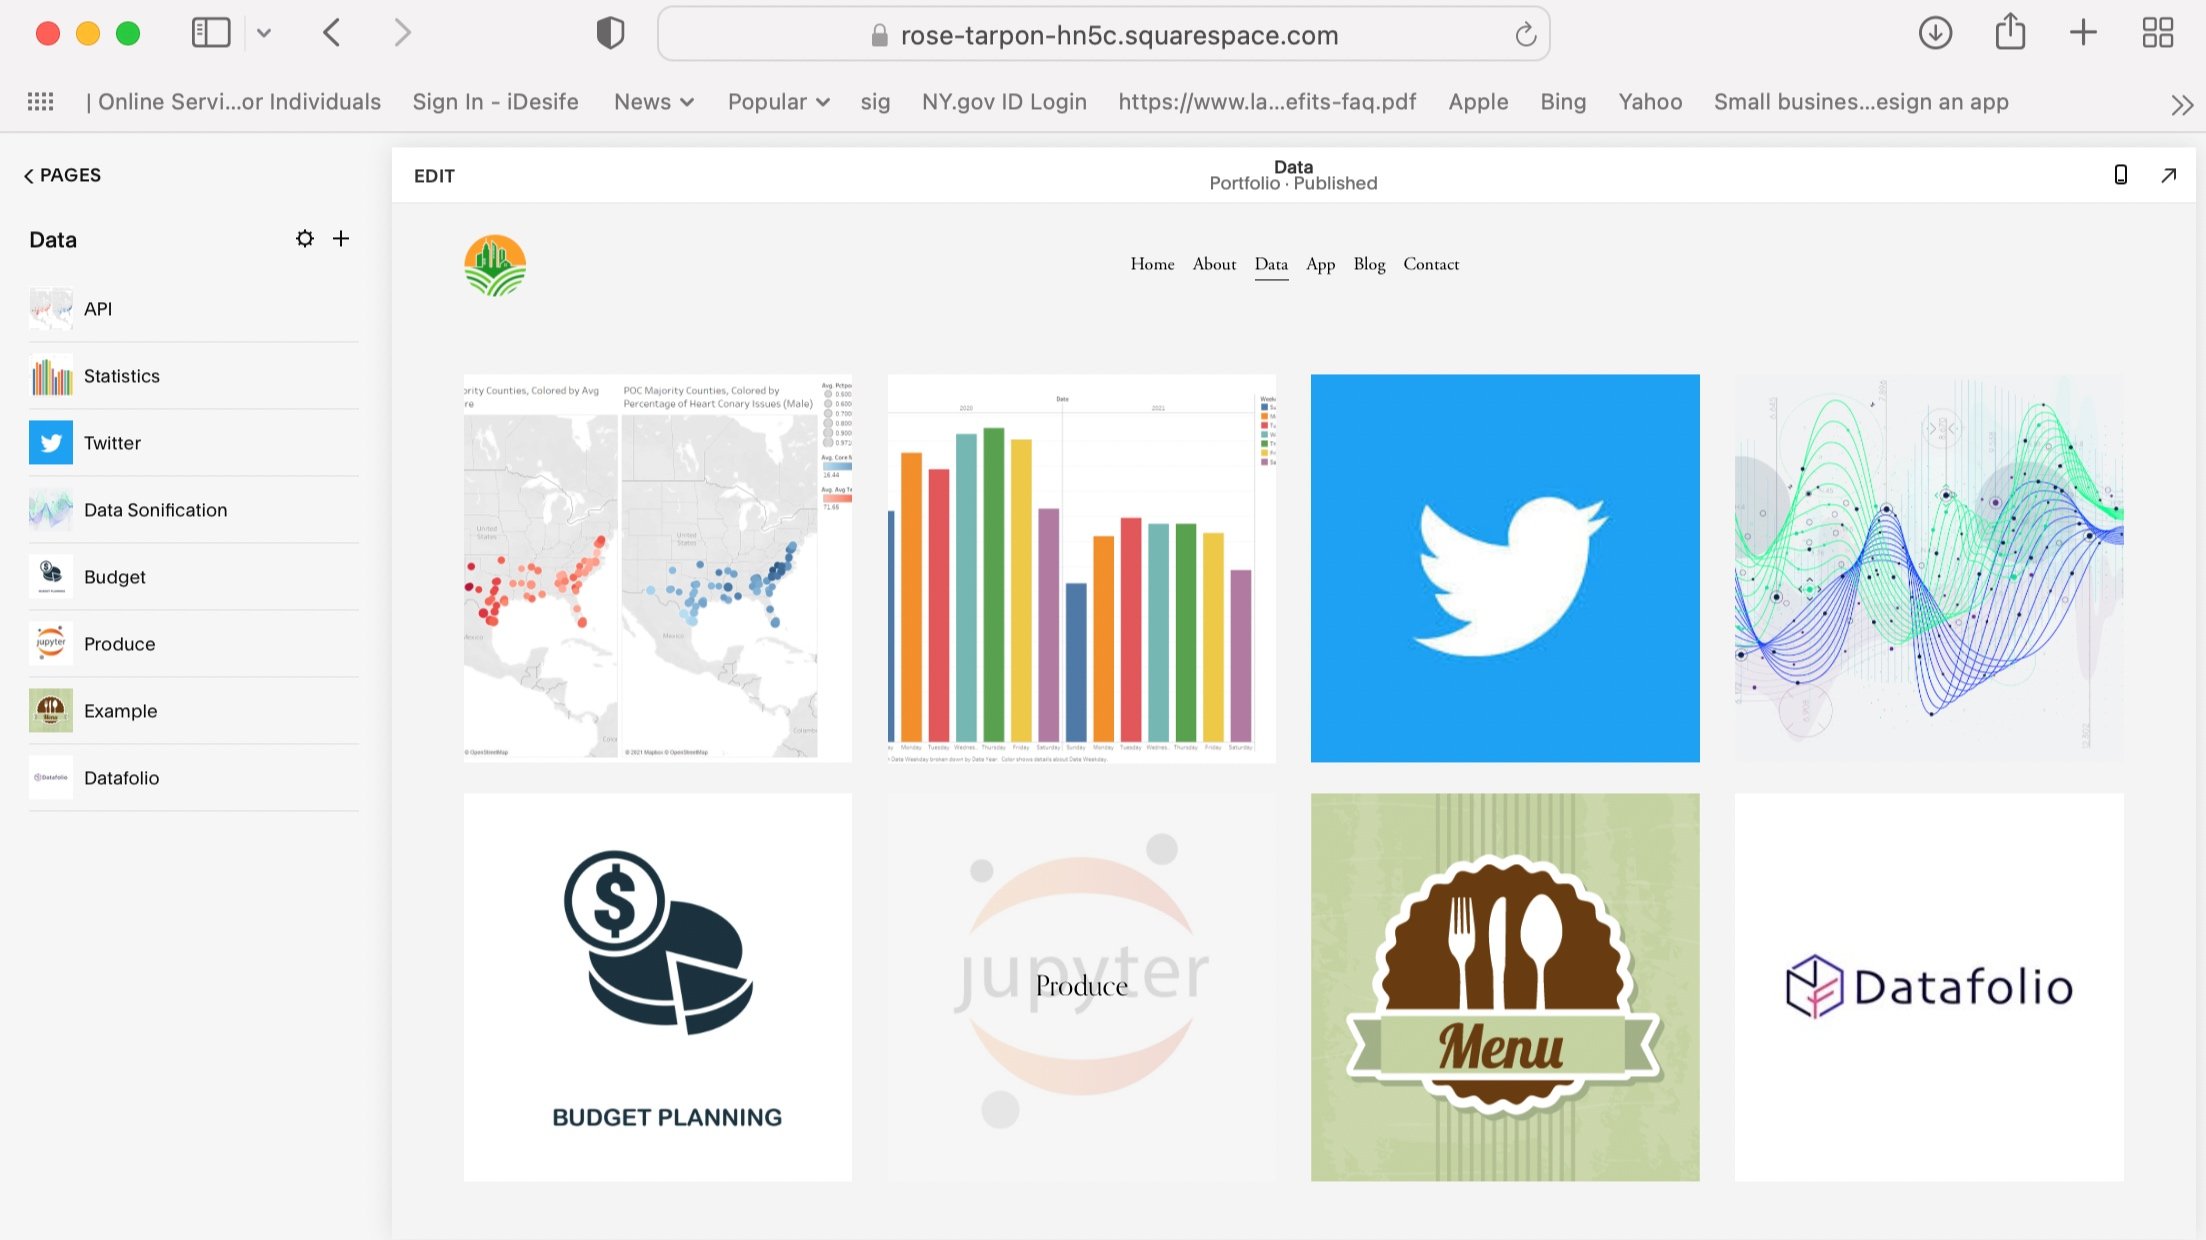
Task: Open Data page settings gear
Action: pyautogui.click(x=304, y=238)
